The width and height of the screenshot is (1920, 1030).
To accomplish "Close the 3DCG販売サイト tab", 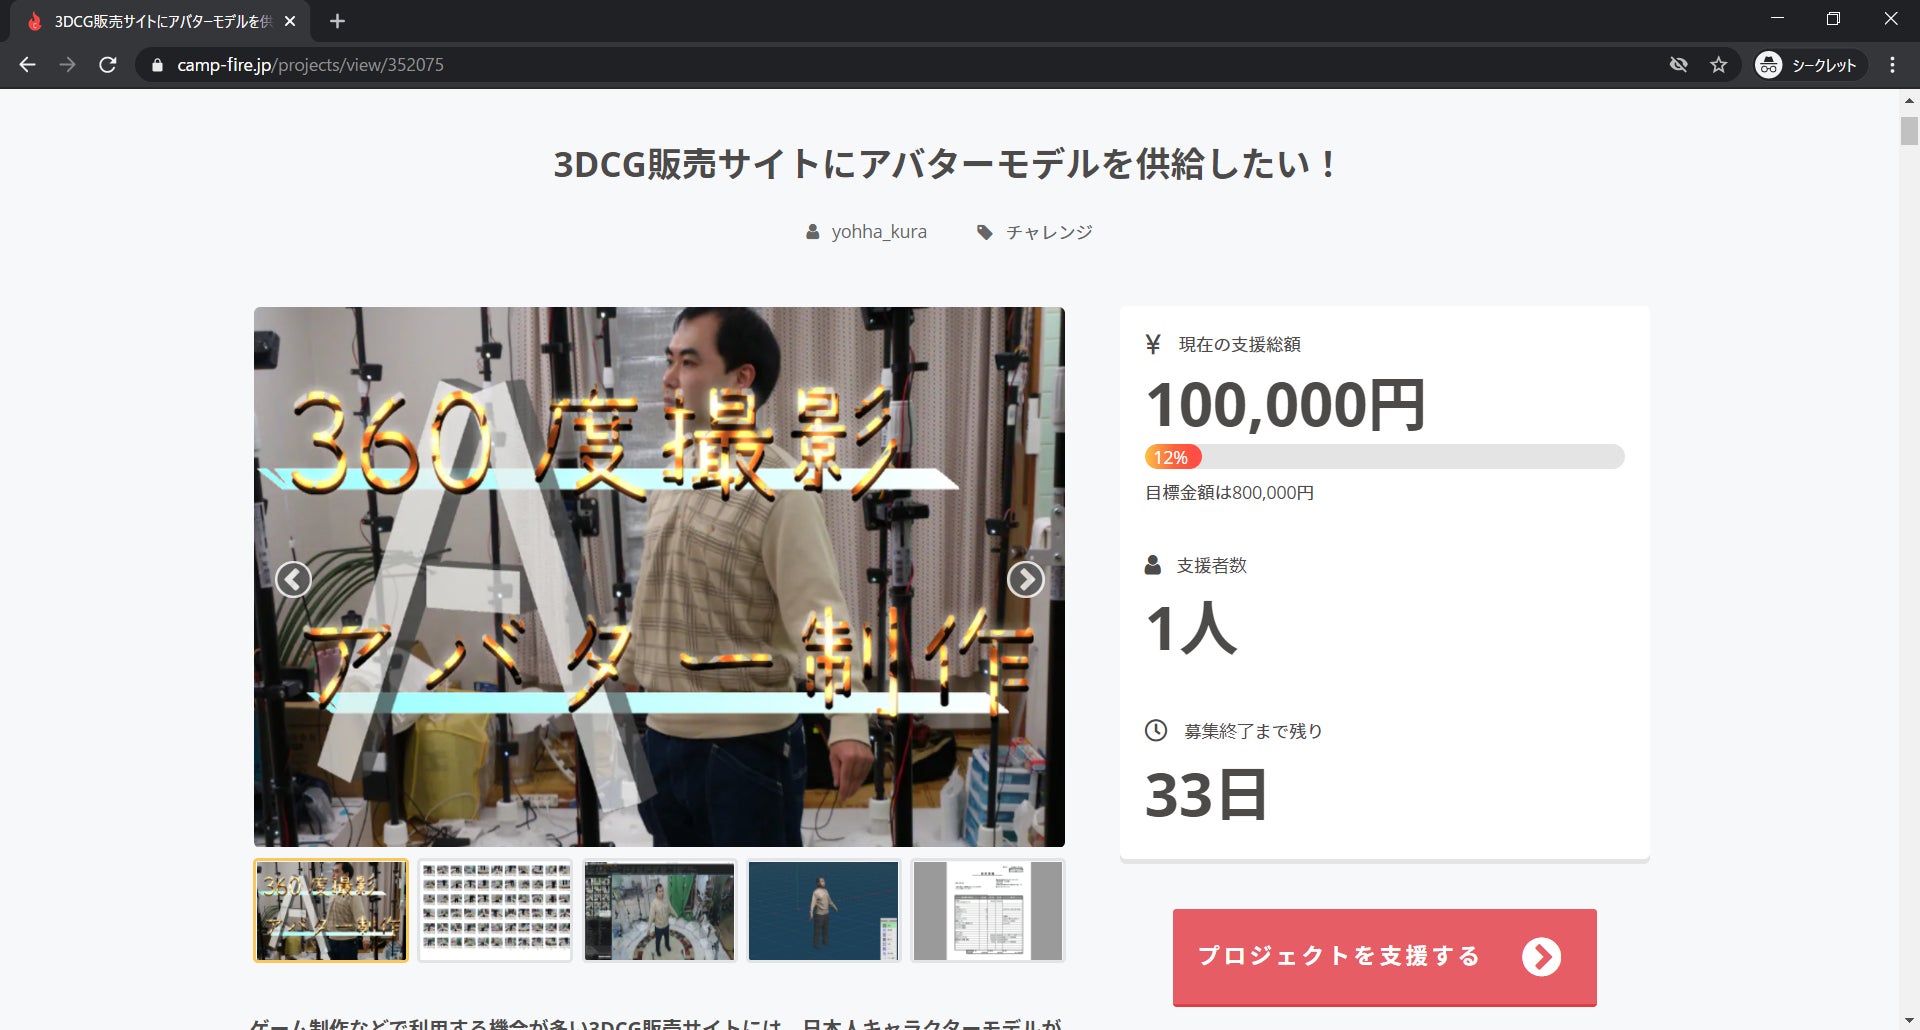I will [290, 21].
